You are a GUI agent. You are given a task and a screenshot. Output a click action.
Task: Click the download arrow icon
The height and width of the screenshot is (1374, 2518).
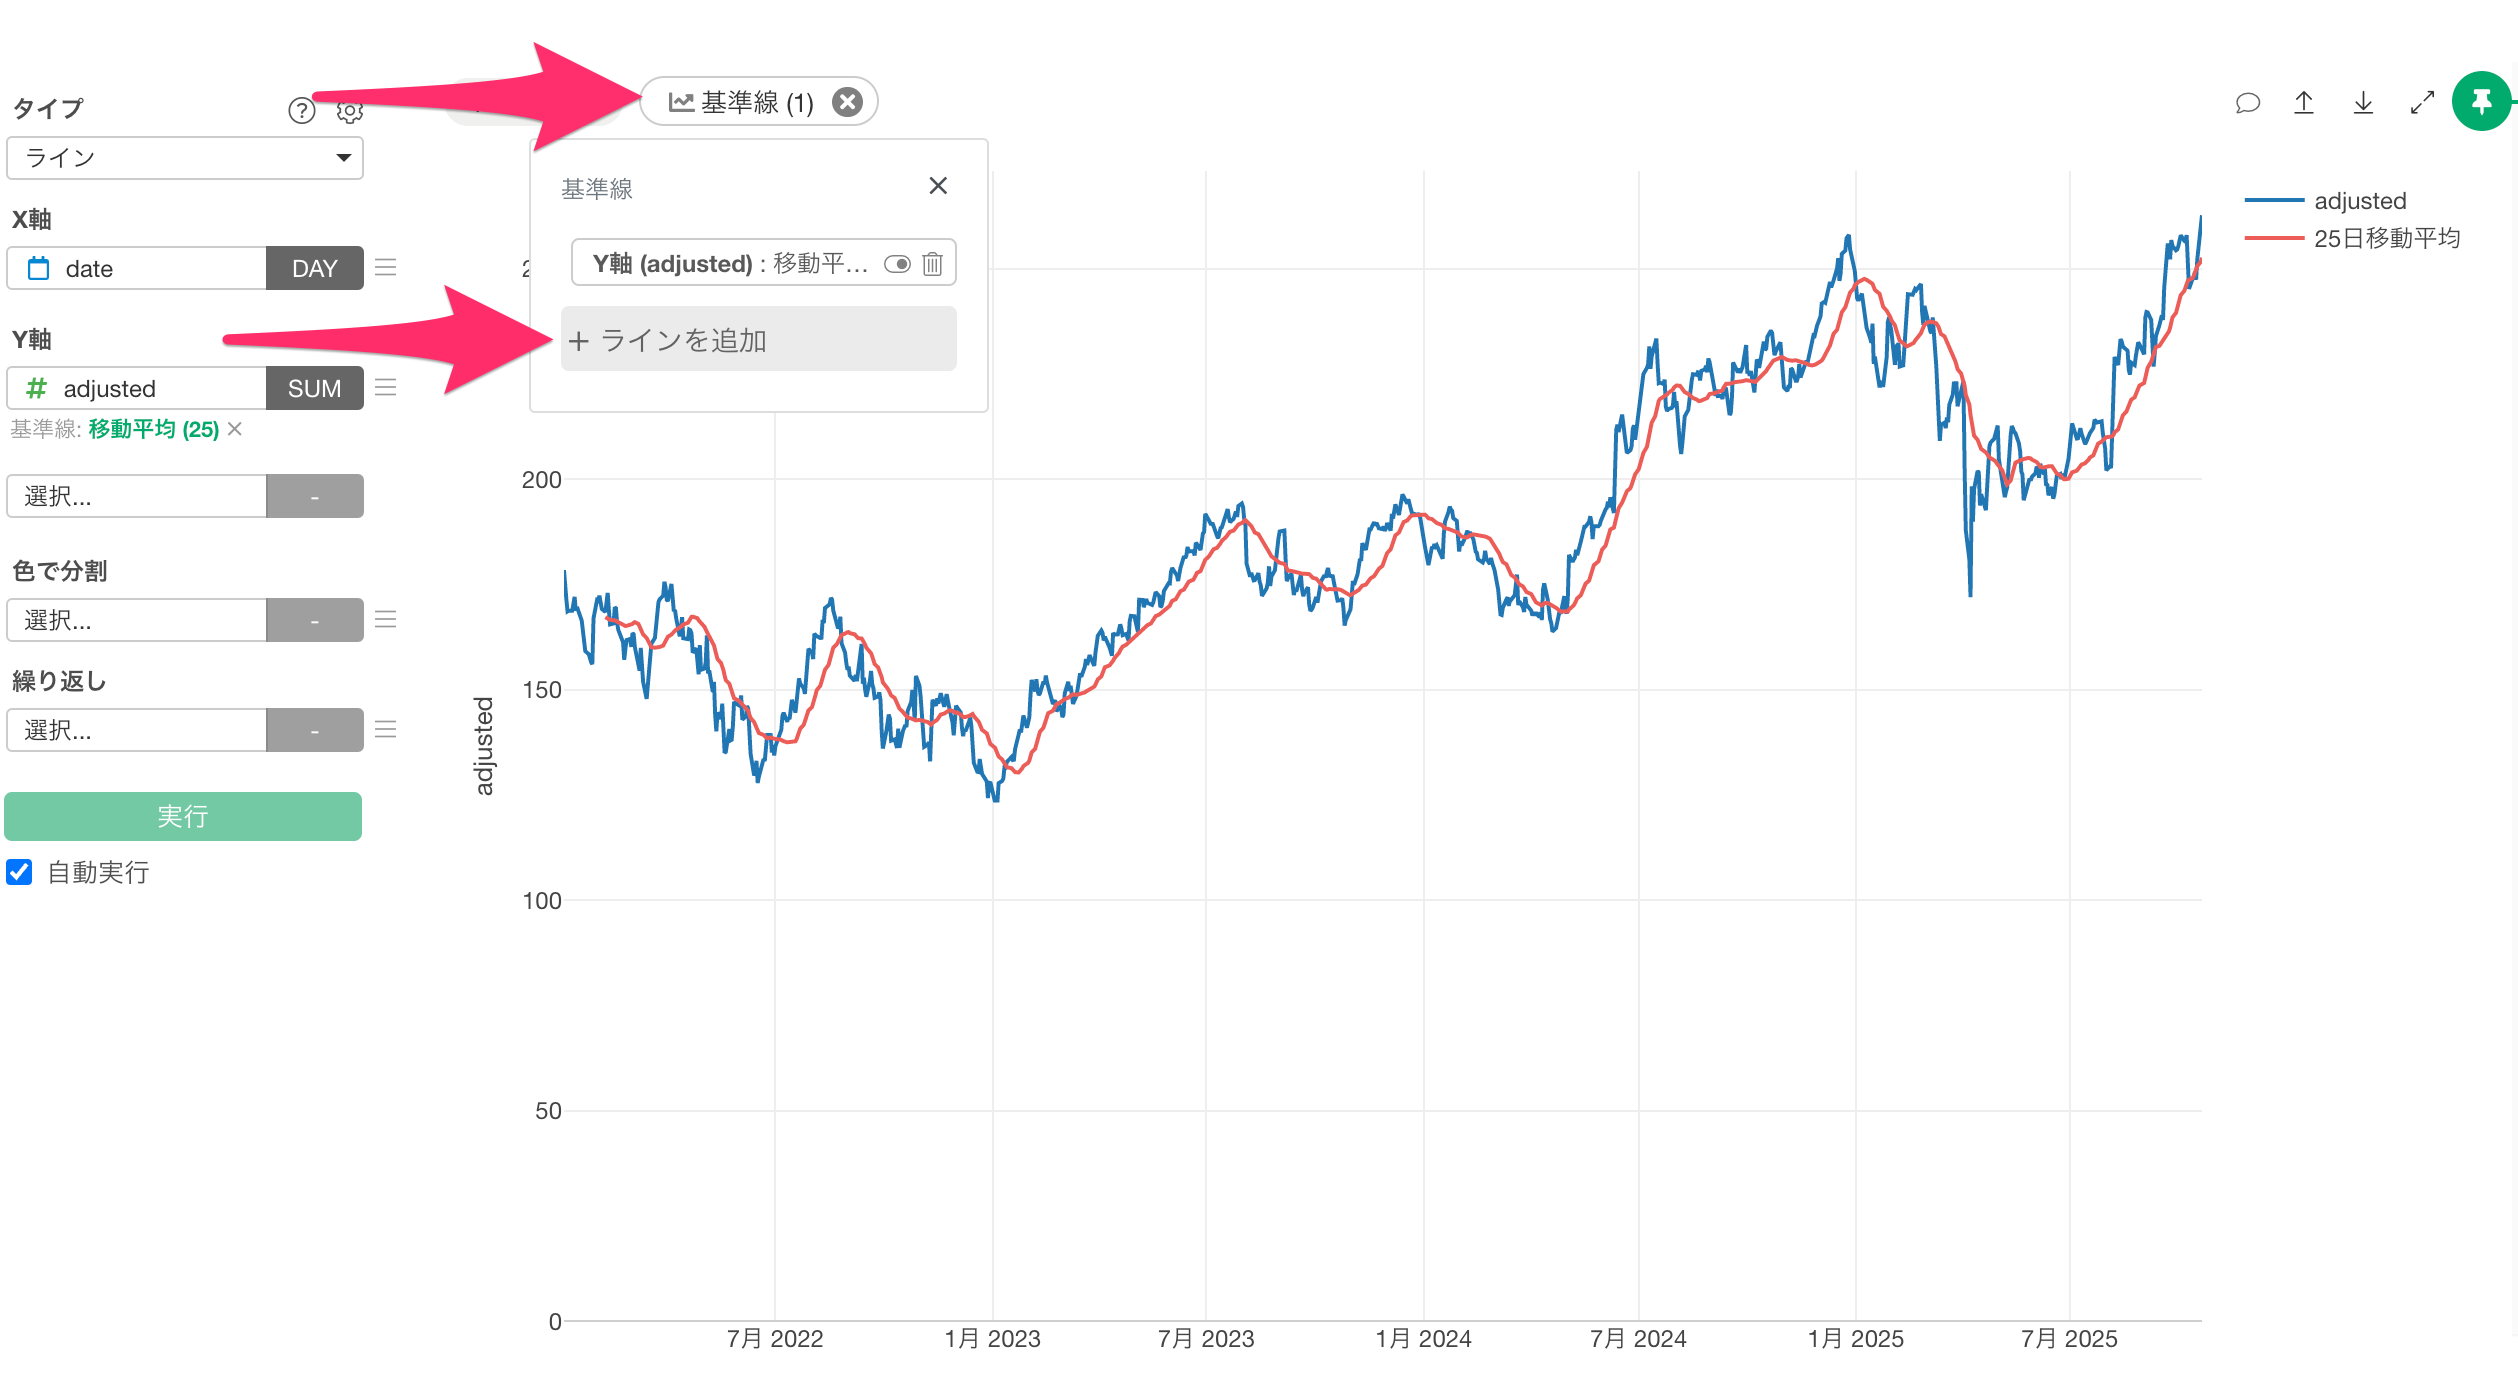(x=2363, y=103)
